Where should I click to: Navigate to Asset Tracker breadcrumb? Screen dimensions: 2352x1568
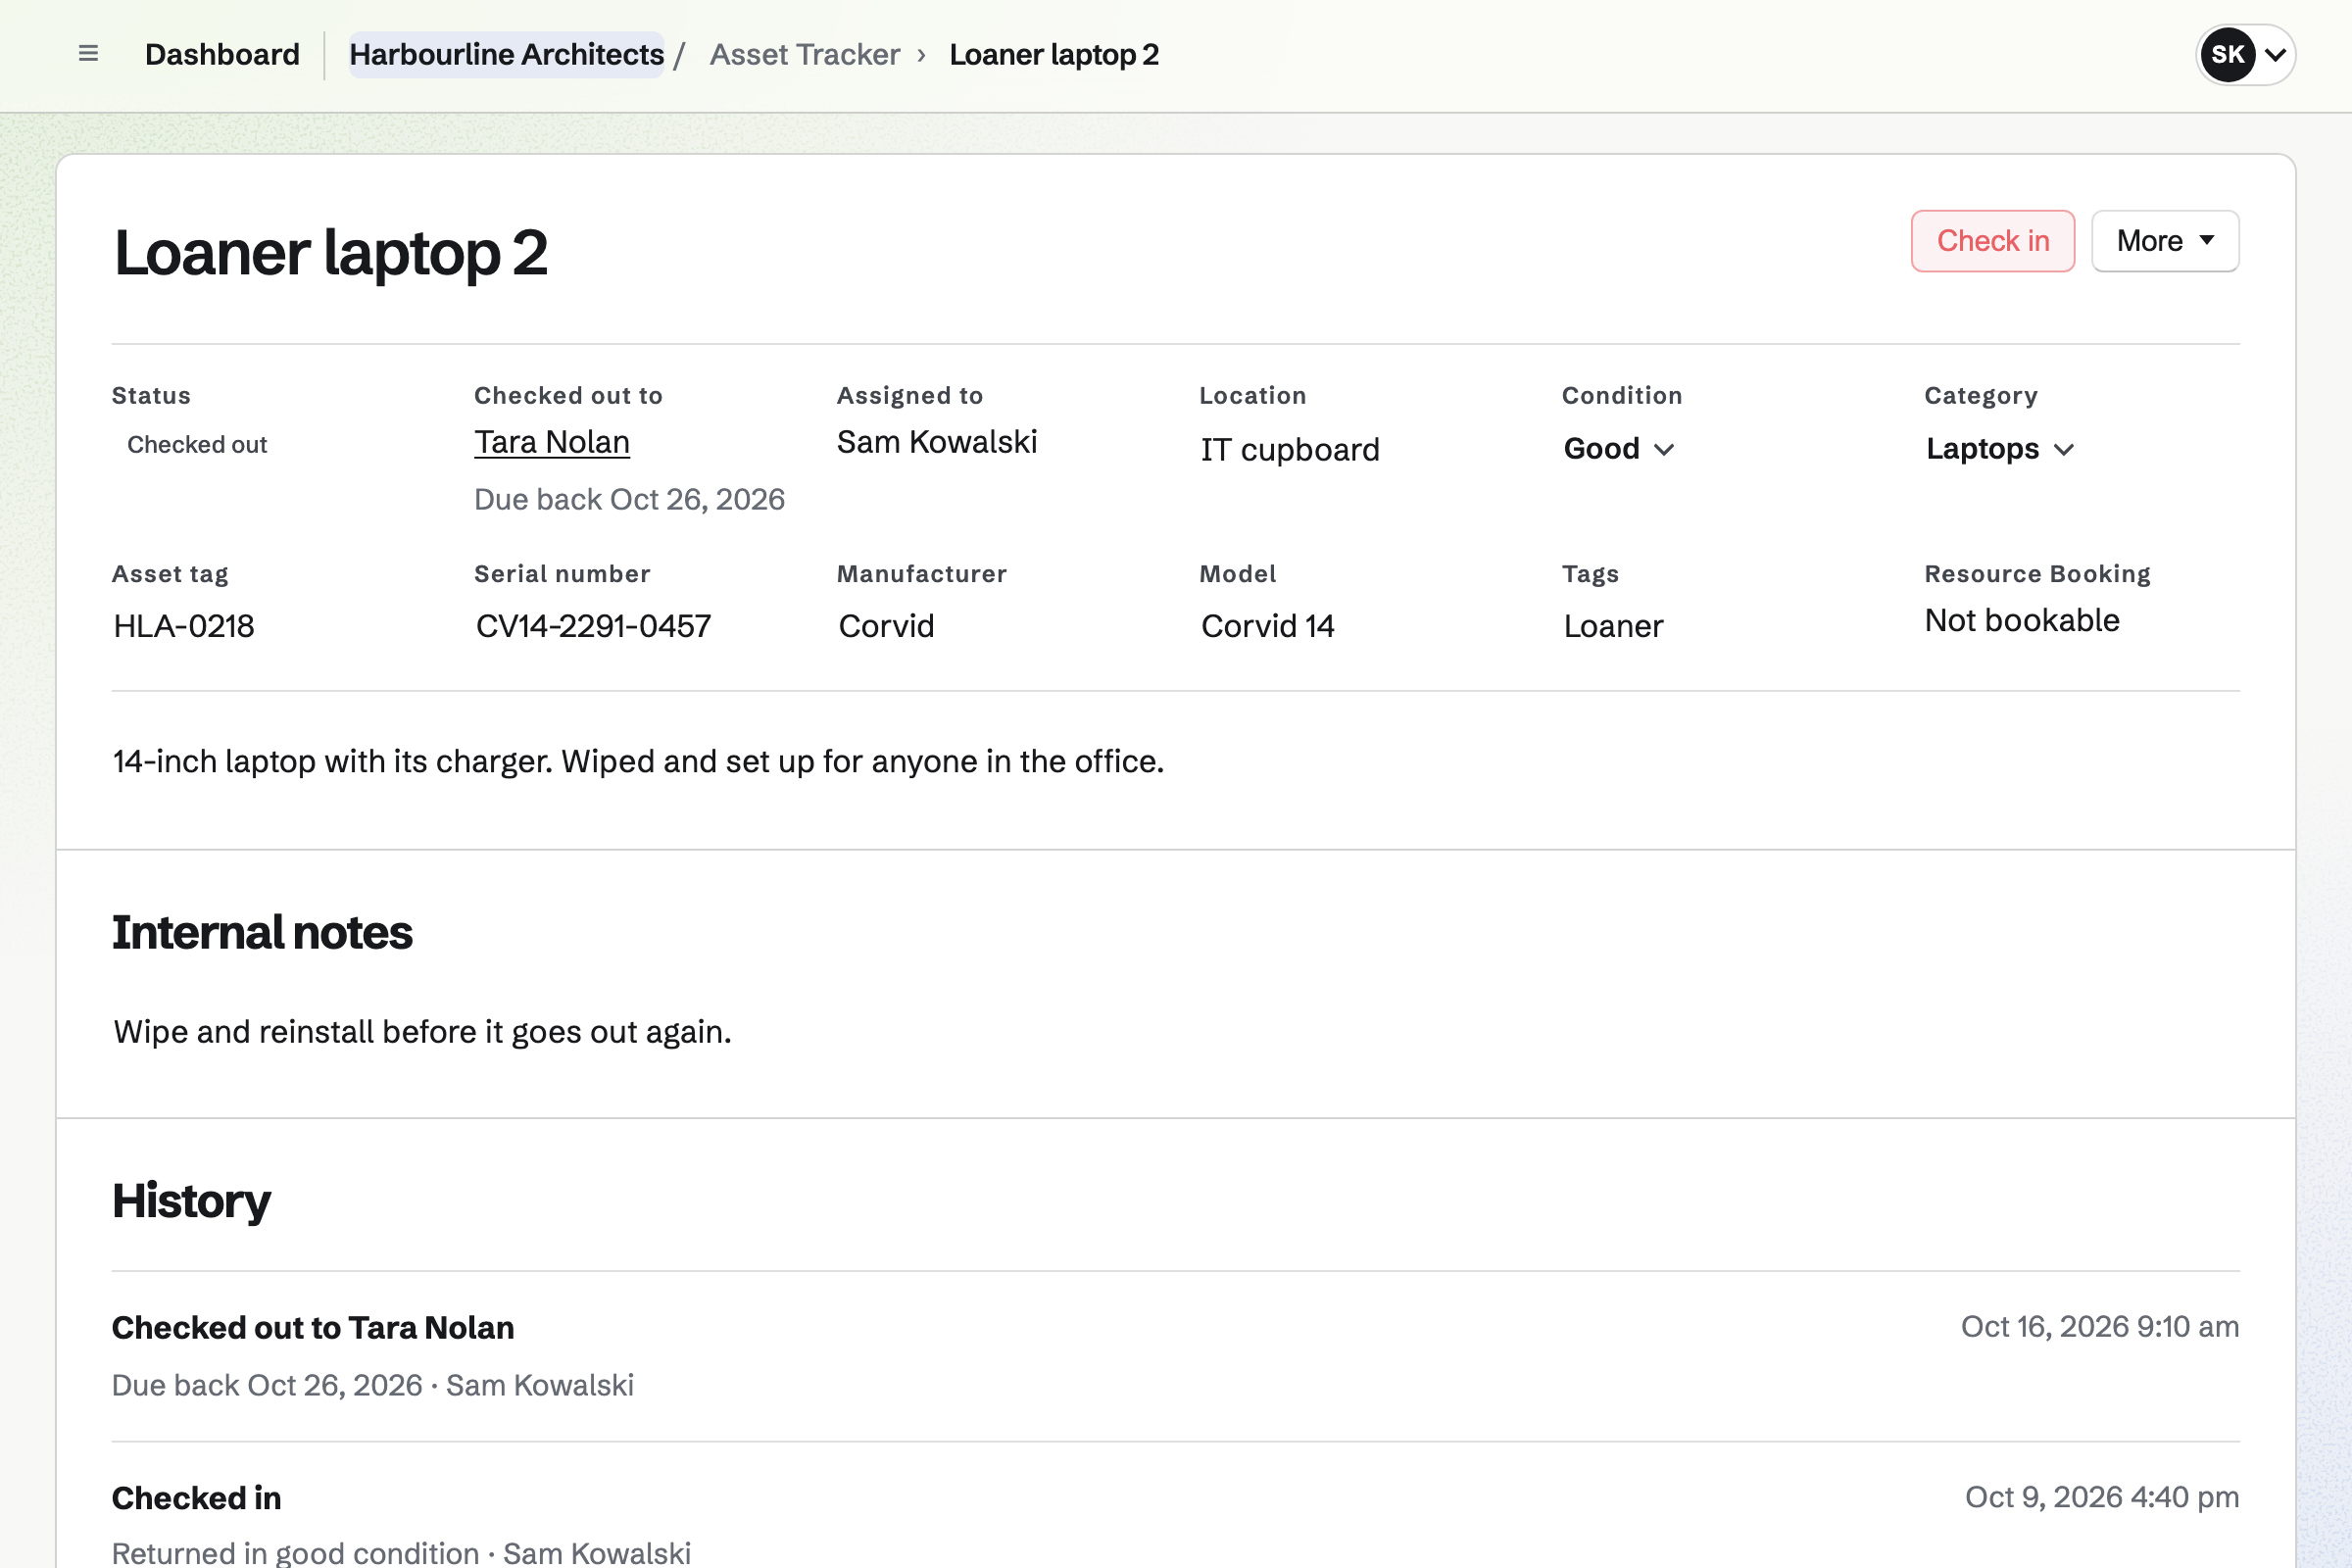point(805,54)
